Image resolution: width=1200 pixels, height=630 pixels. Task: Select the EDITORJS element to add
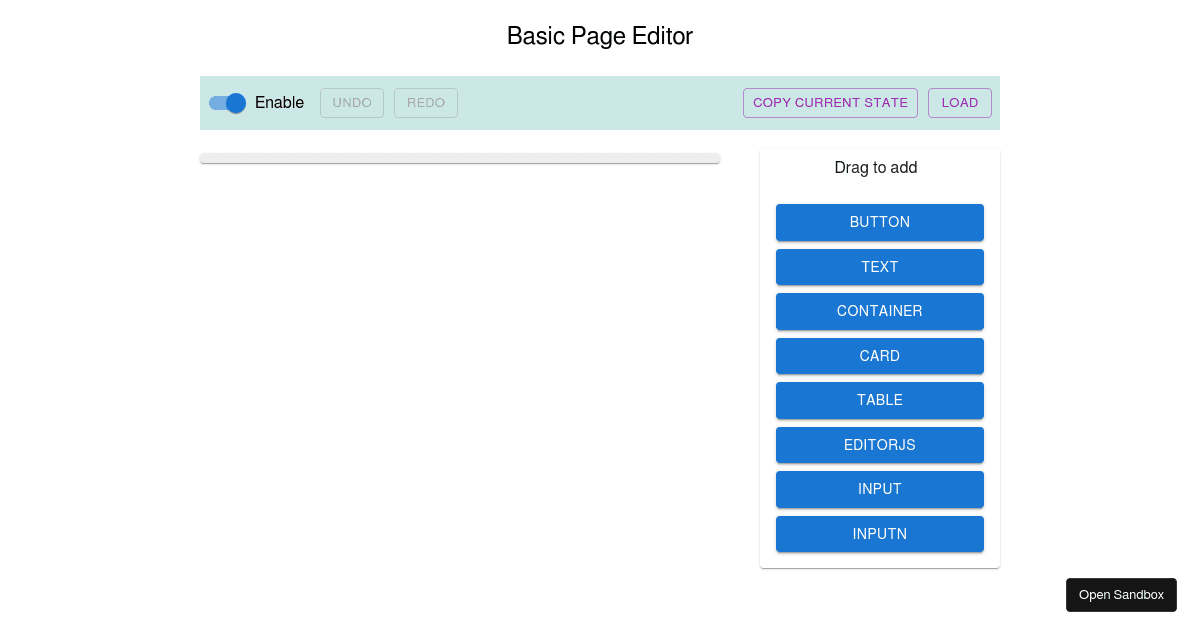880,445
